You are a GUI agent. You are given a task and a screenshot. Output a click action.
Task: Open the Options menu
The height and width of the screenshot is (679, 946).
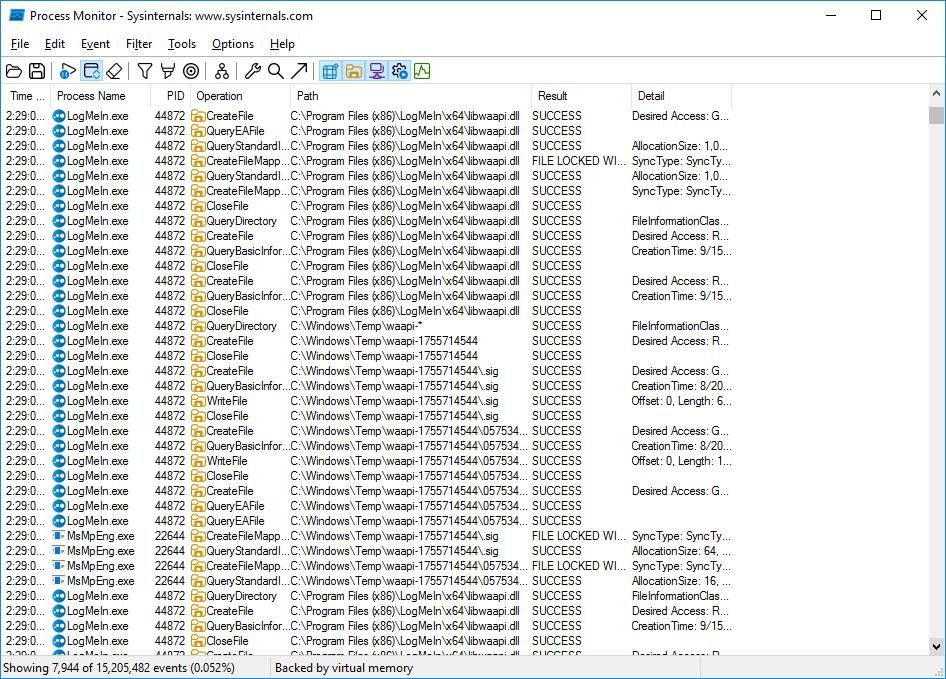233,44
